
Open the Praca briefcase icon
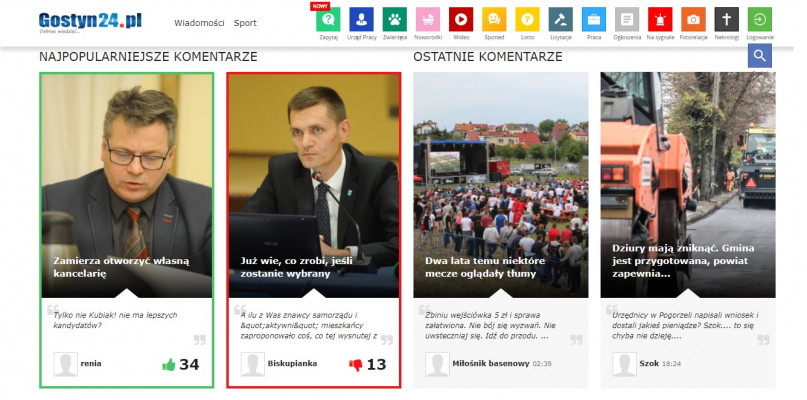pyautogui.click(x=594, y=19)
